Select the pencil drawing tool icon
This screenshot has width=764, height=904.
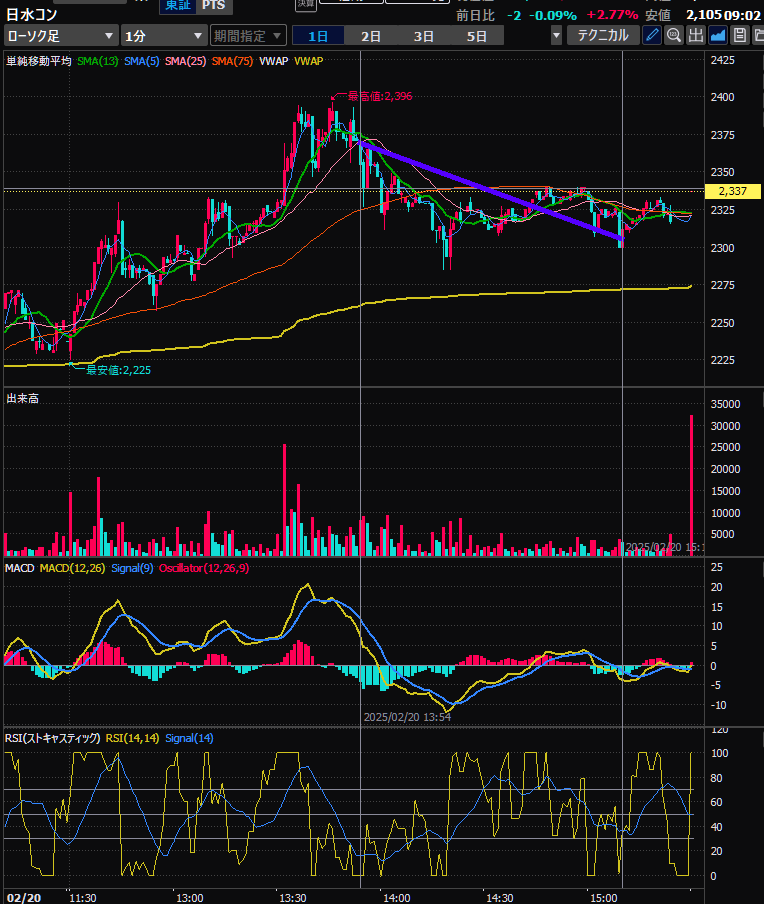click(652, 35)
